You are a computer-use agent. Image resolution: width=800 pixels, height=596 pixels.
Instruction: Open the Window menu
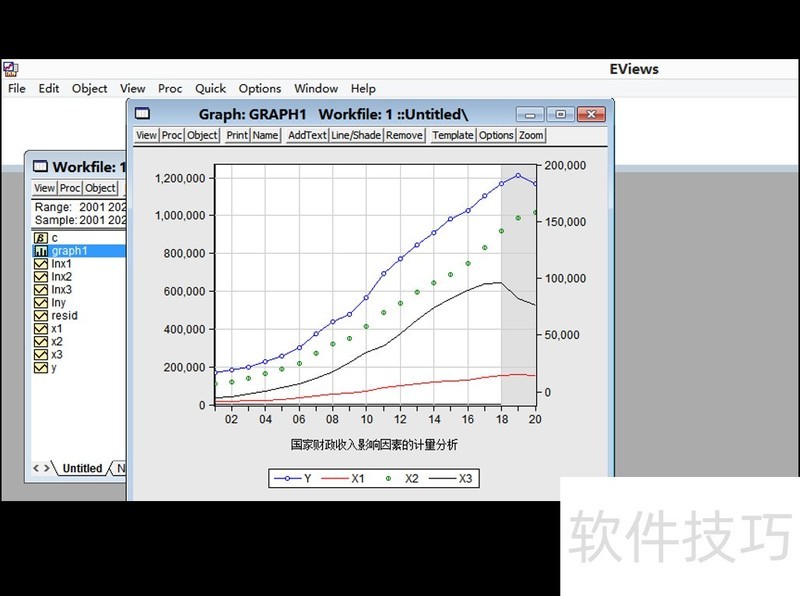pos(316,88)
